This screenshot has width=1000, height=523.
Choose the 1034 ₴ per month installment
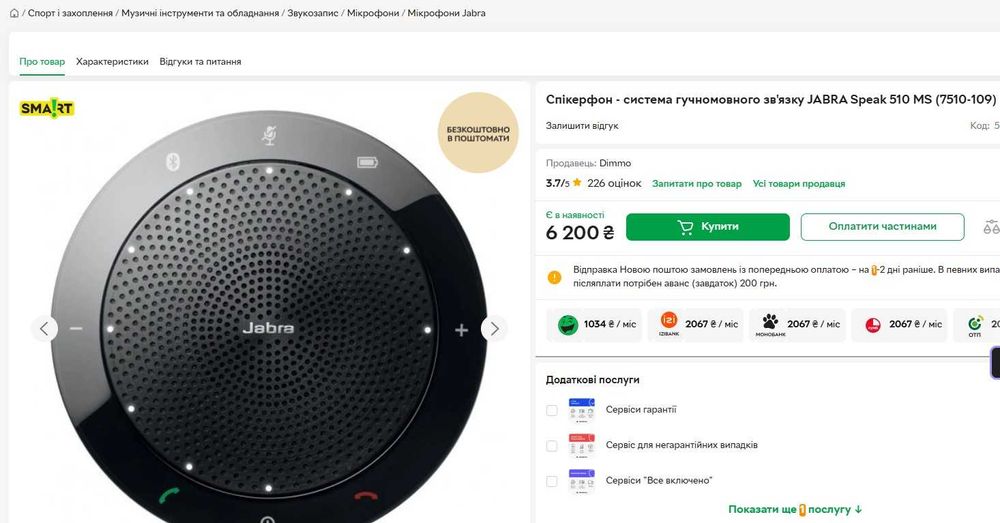point(596,324)
